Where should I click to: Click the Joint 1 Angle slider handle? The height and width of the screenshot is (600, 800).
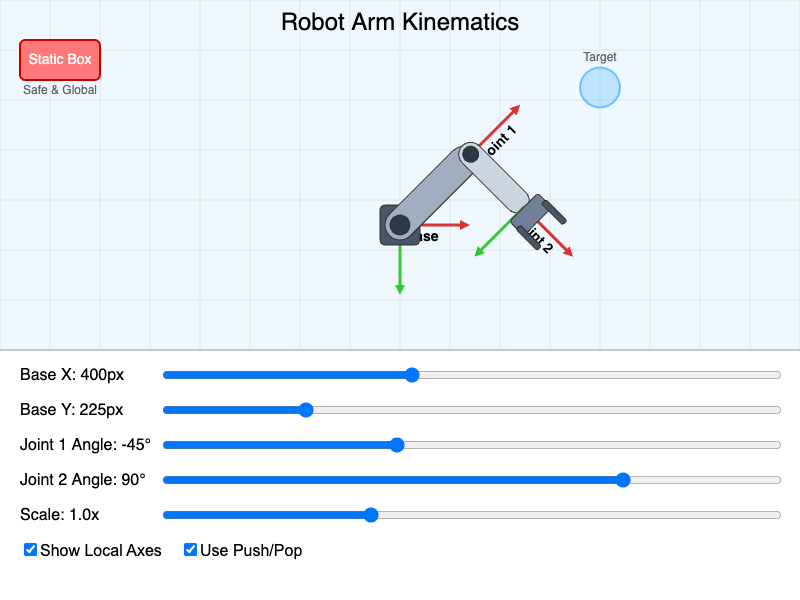point(397,445)
